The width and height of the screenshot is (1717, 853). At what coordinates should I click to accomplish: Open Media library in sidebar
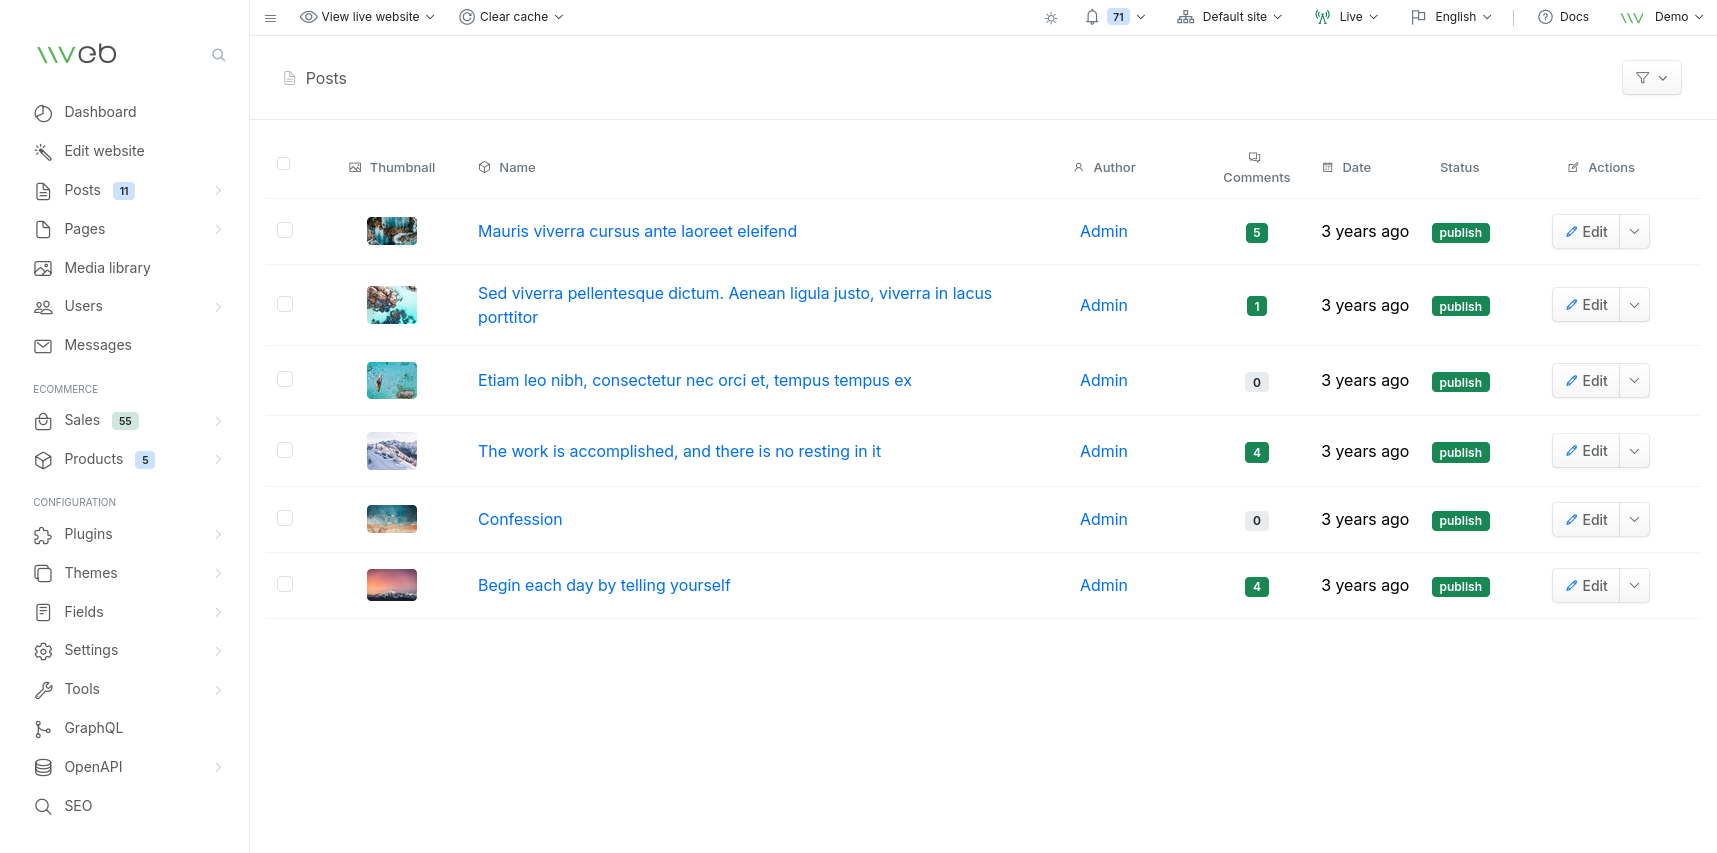[x=107, y=268]
